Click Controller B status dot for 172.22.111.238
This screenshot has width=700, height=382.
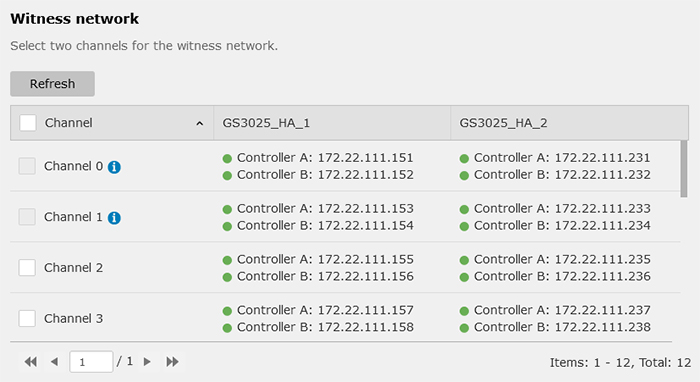pos(464,328)
